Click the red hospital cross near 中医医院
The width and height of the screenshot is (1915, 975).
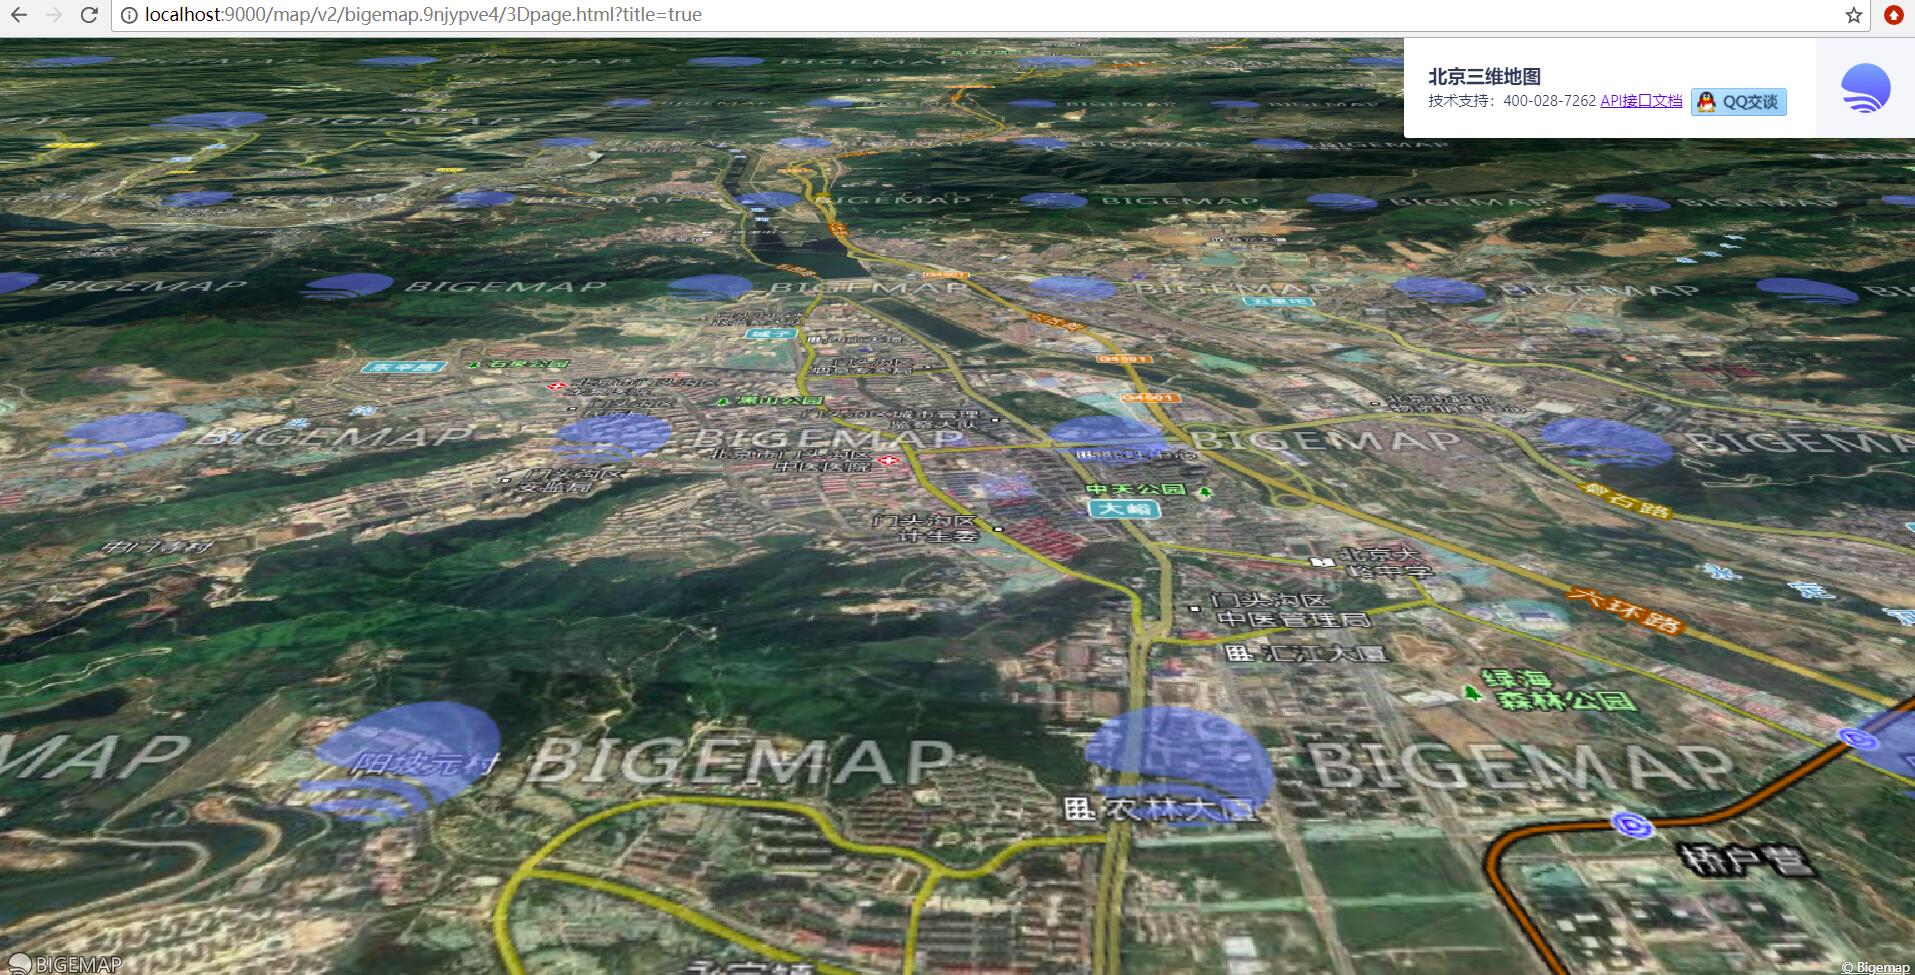[x=890, y=459]
